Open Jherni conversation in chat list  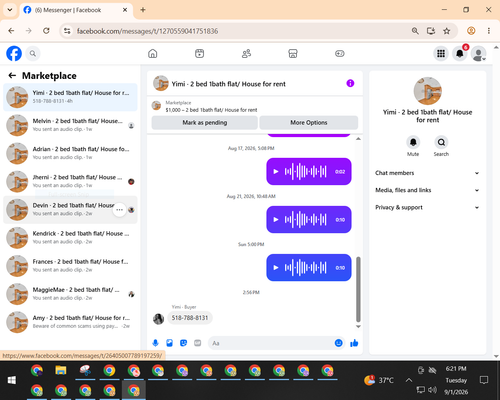pos(70,181)
